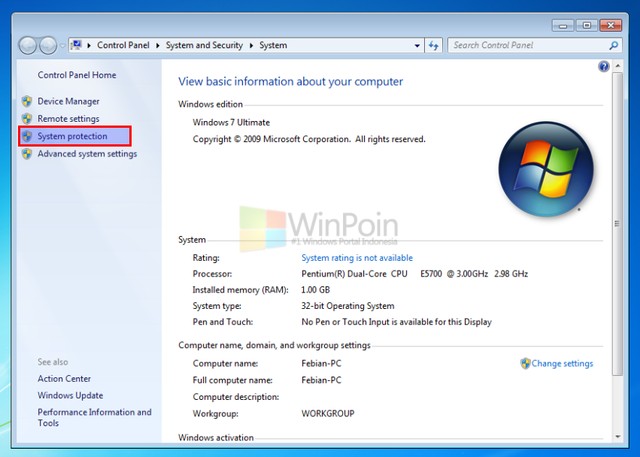Click View basic information about your computer heading
Image resolution: width=640 pixels, height=457 pixels.
[x=290, y=81]
